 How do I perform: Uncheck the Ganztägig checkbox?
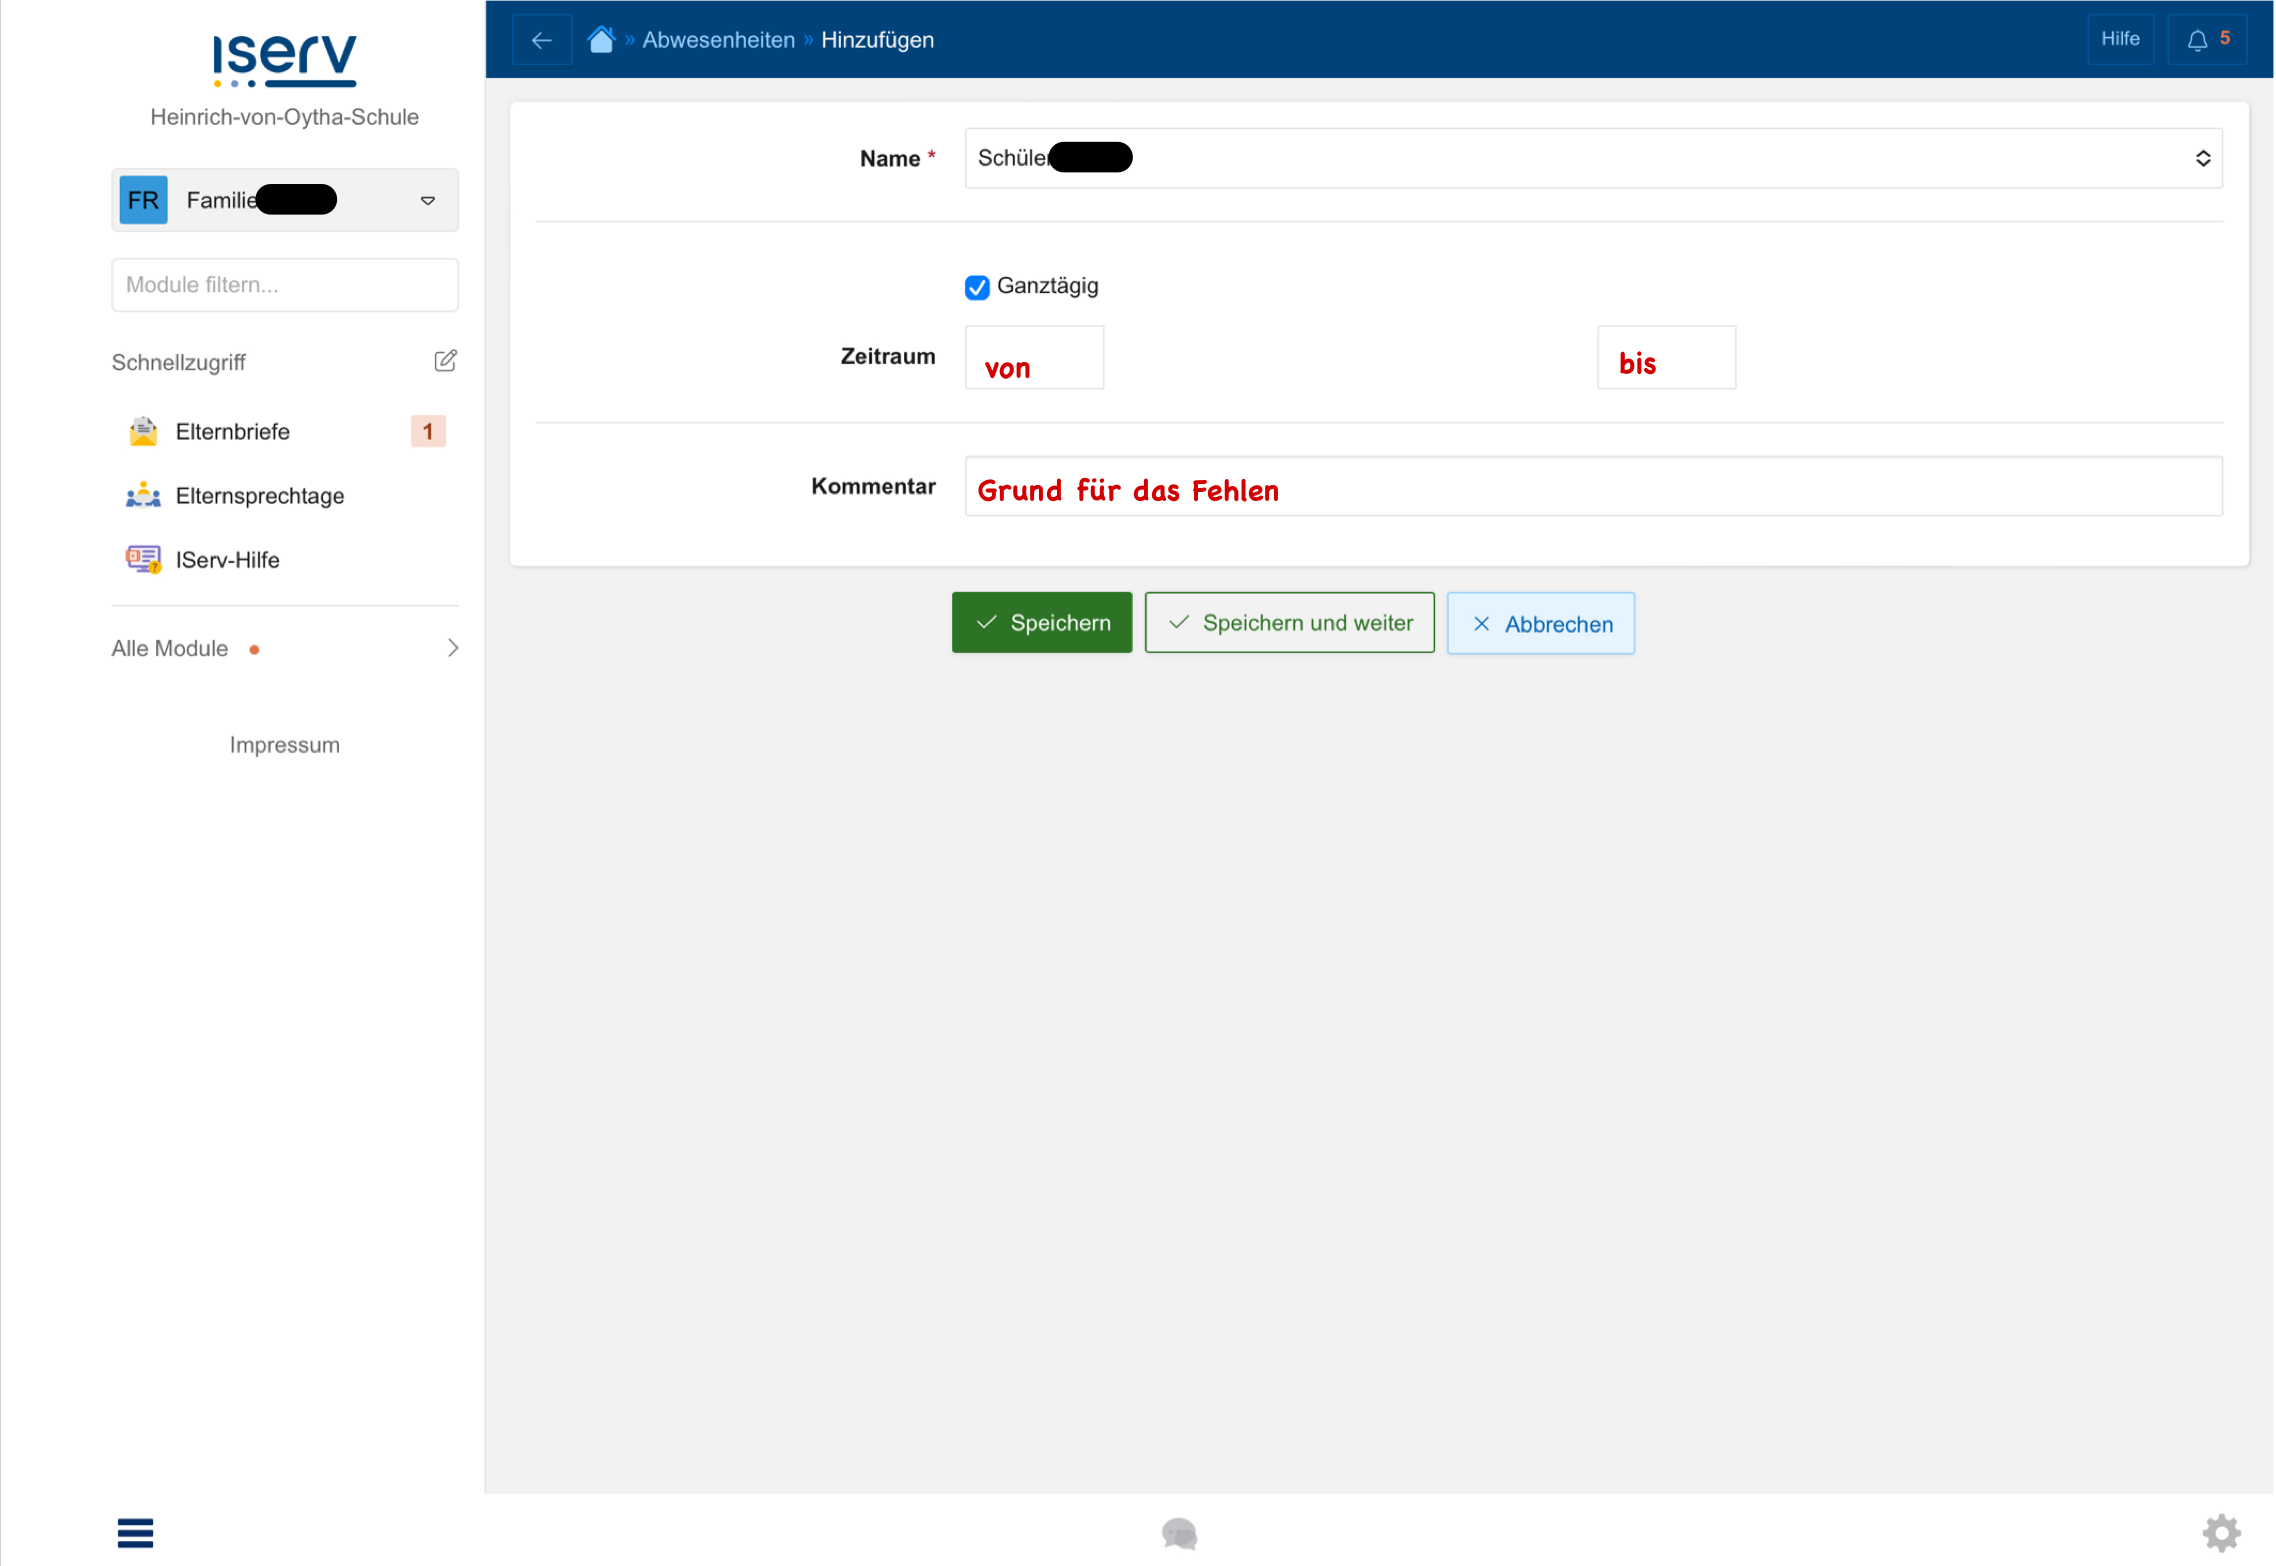pos(978,287)
